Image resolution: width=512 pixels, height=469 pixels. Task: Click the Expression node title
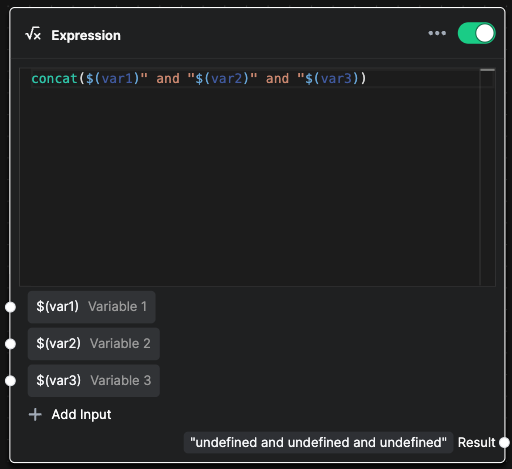pyautogui.click(x=86, y=35)
